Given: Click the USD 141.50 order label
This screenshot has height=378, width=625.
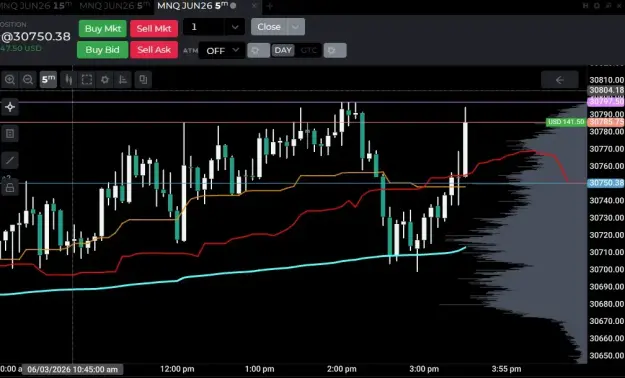Looking at the screenshot, I should (566, 122).
